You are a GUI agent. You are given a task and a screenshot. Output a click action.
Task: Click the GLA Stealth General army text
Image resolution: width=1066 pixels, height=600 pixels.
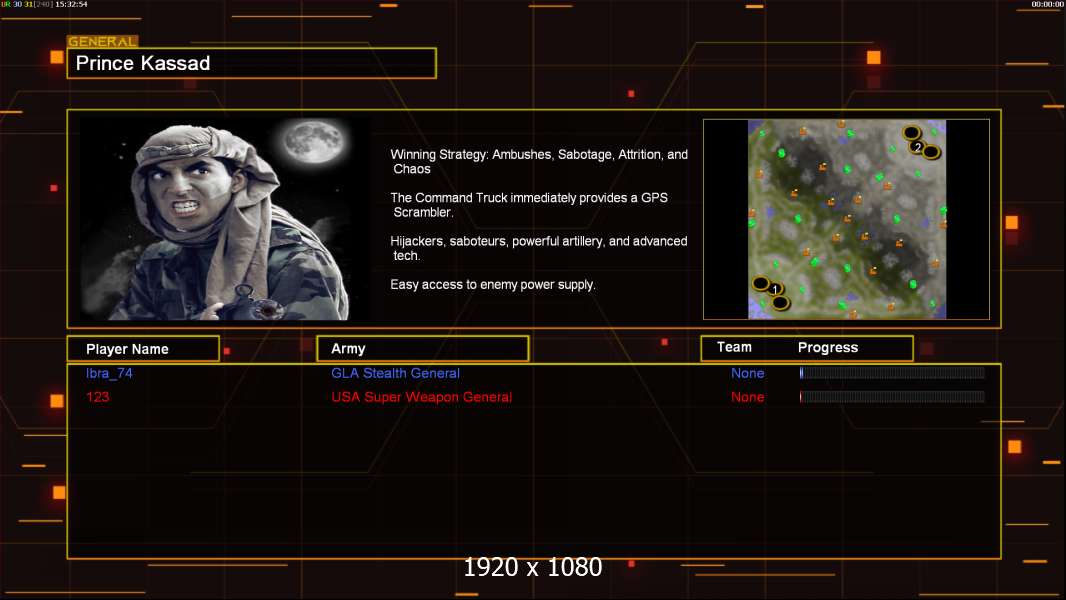(395, 373)
